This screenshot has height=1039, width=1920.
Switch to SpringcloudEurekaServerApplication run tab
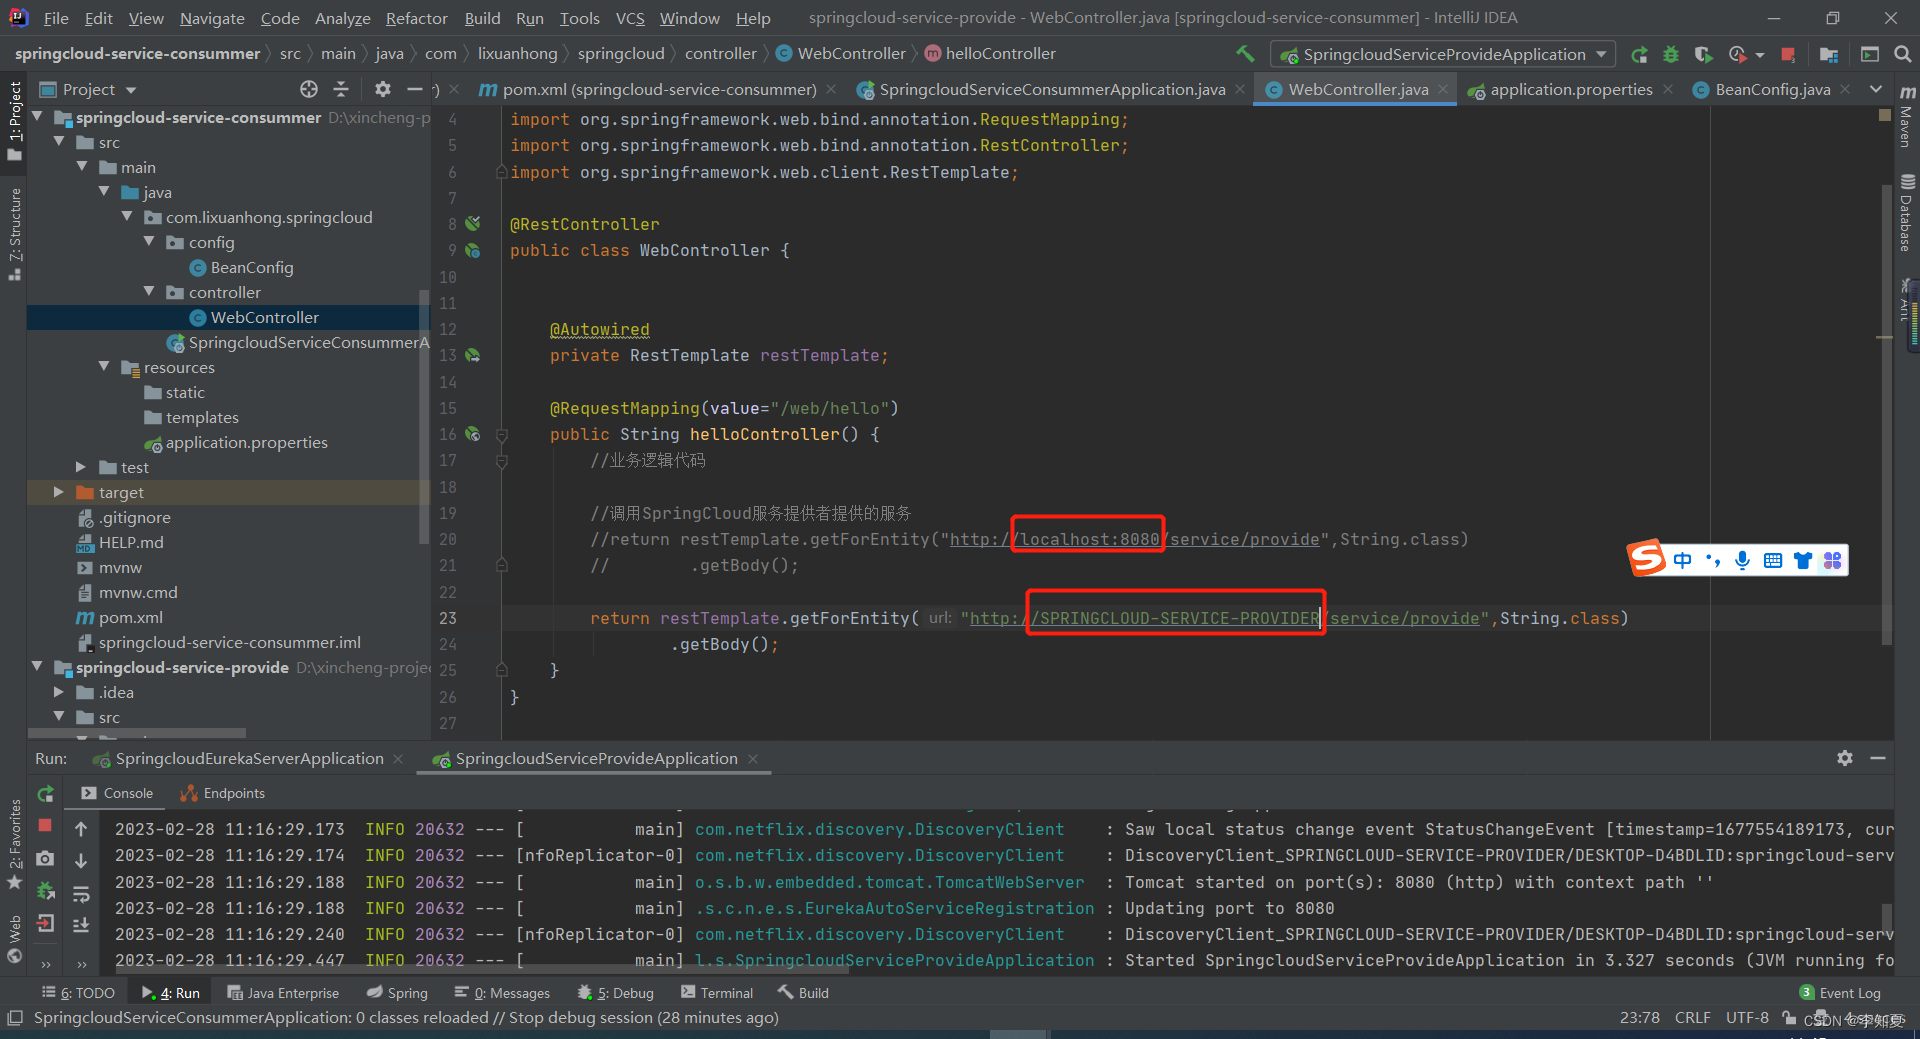[249, 758]
